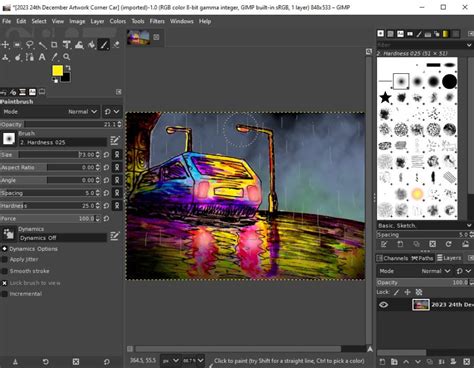Open the brush editor next to Brush name
Image resolution: width=474 pixels, height=368 pixels.
115,140
